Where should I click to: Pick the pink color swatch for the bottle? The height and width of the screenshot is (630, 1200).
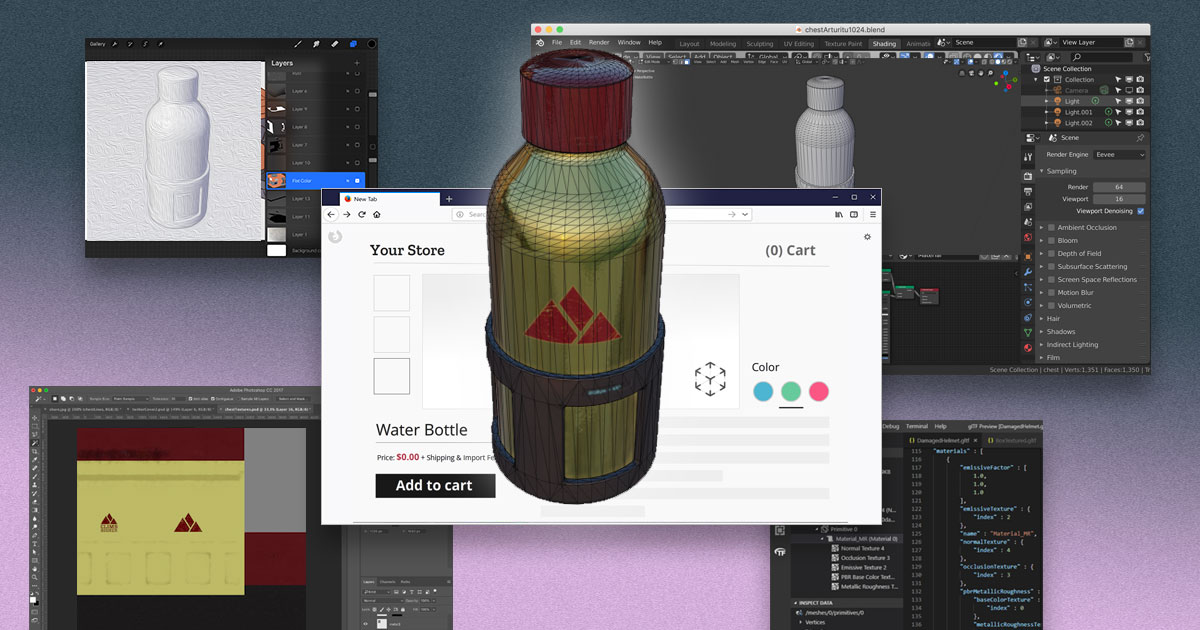point(818,392)
